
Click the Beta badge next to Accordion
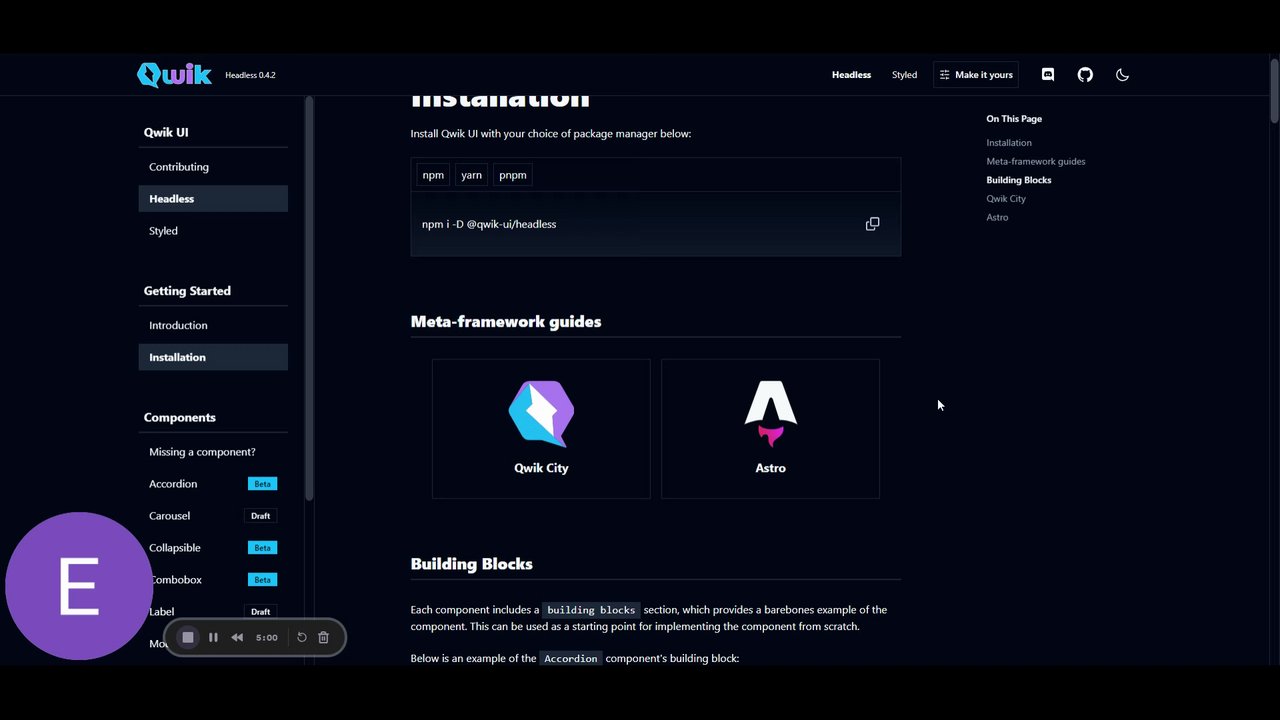(262, 484)
